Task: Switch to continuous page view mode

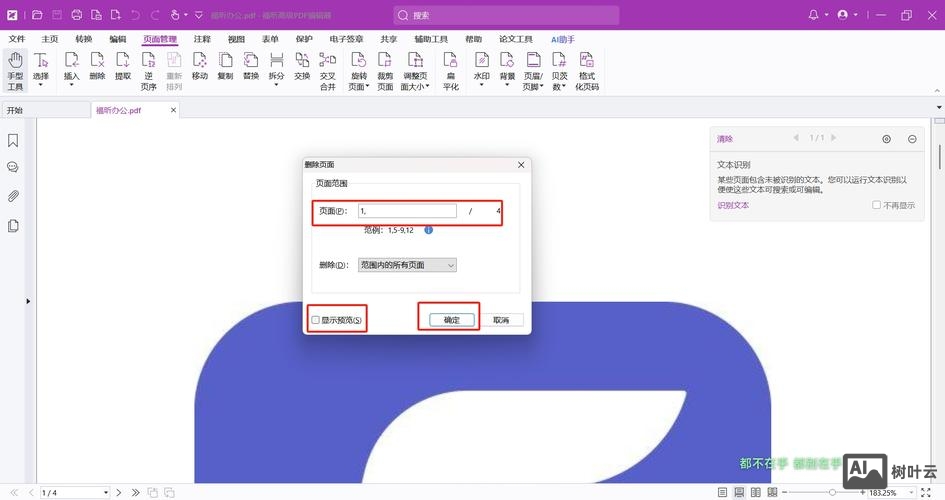Action: [739, 492]
